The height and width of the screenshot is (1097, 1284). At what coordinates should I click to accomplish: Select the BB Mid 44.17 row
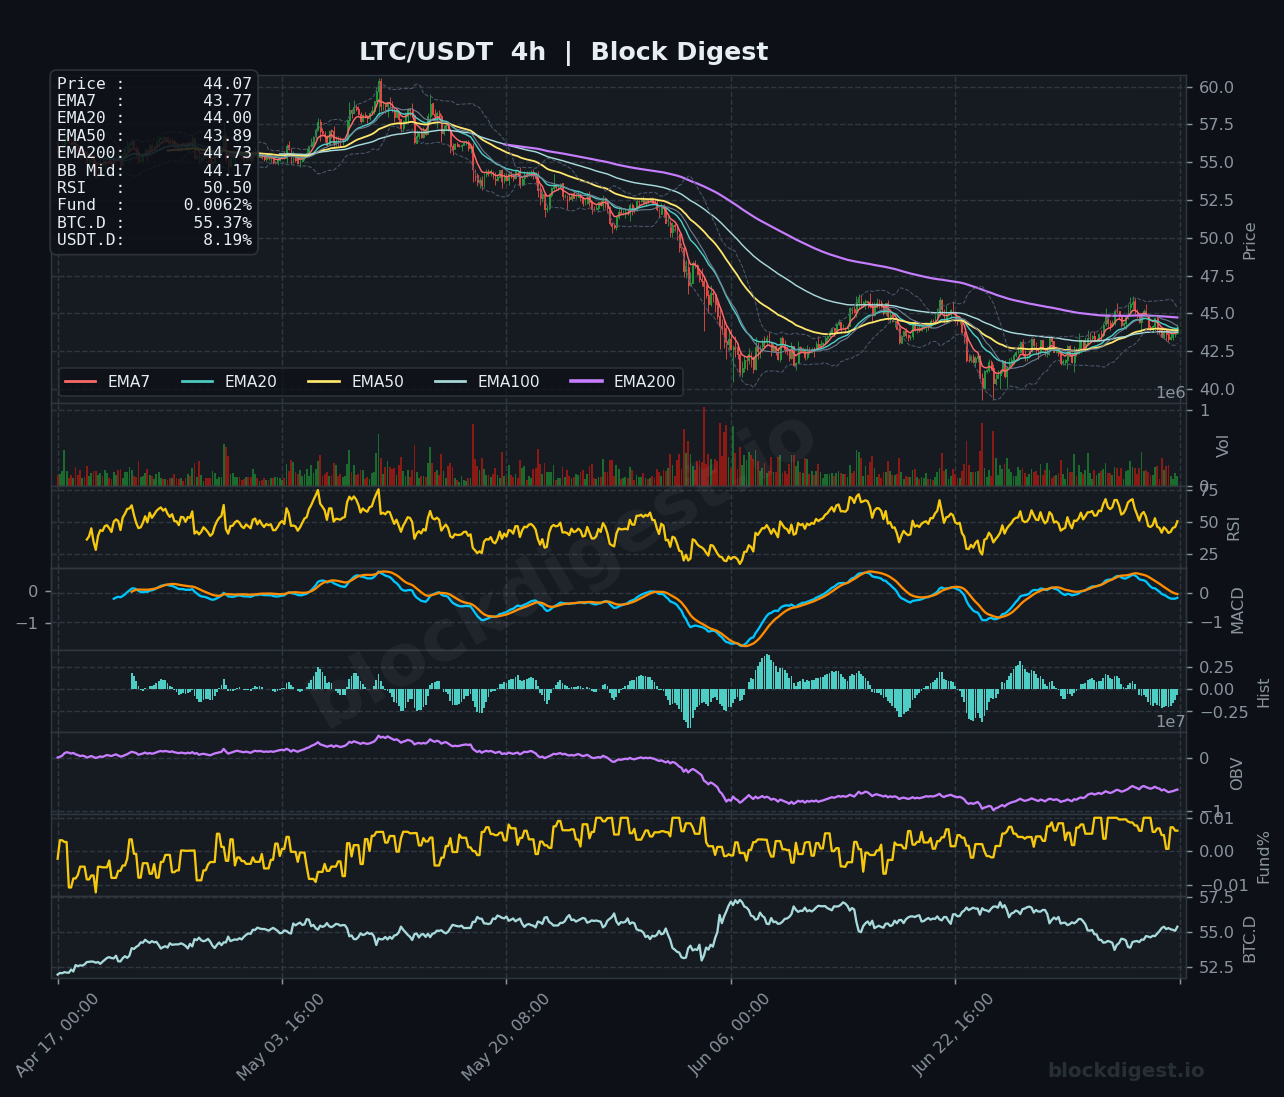[154, 170]
